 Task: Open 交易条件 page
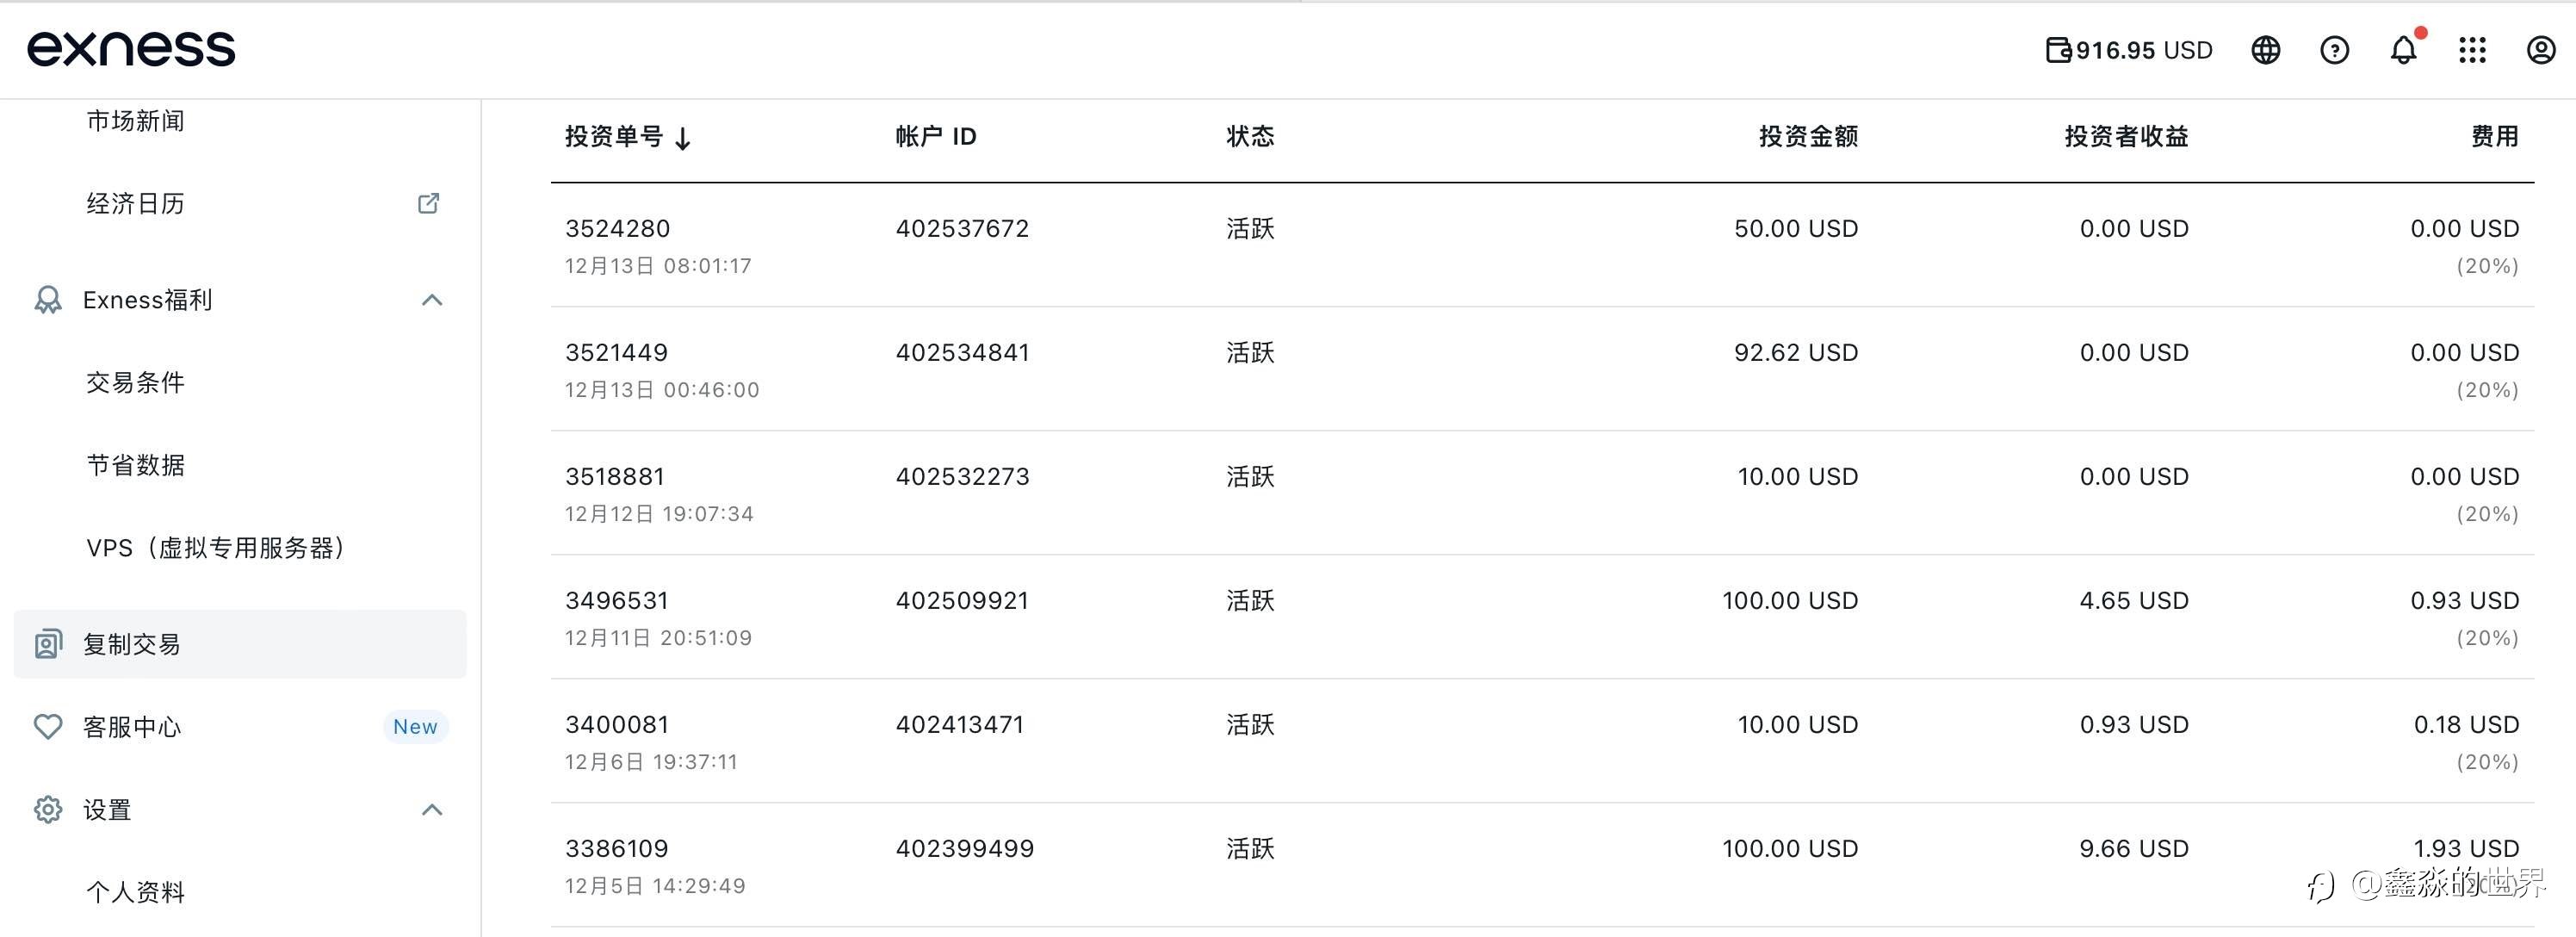[x=135, y=382]
